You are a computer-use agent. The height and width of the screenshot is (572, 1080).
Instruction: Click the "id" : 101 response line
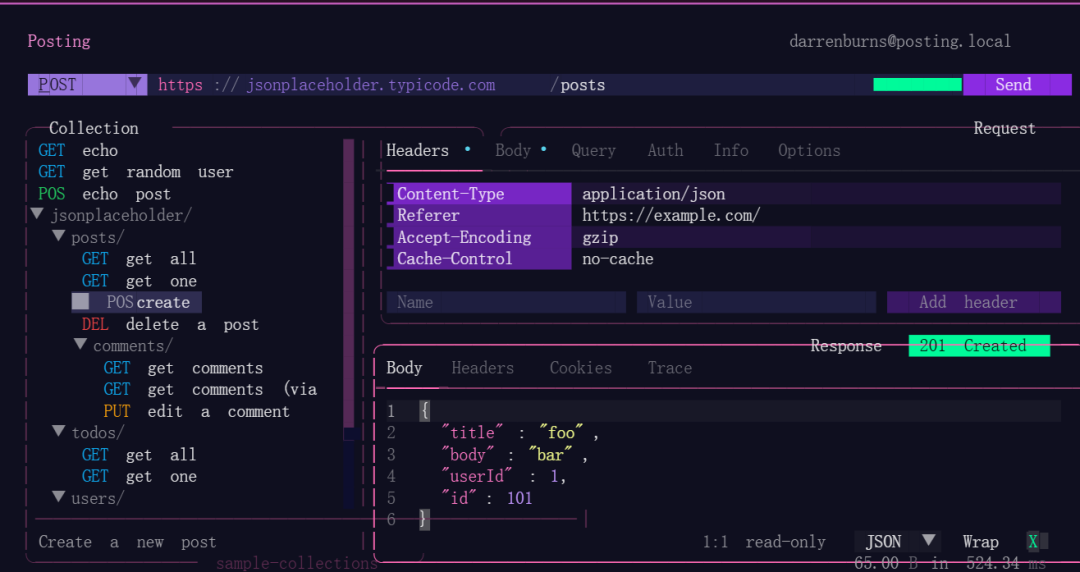click(x=487, y=498)
